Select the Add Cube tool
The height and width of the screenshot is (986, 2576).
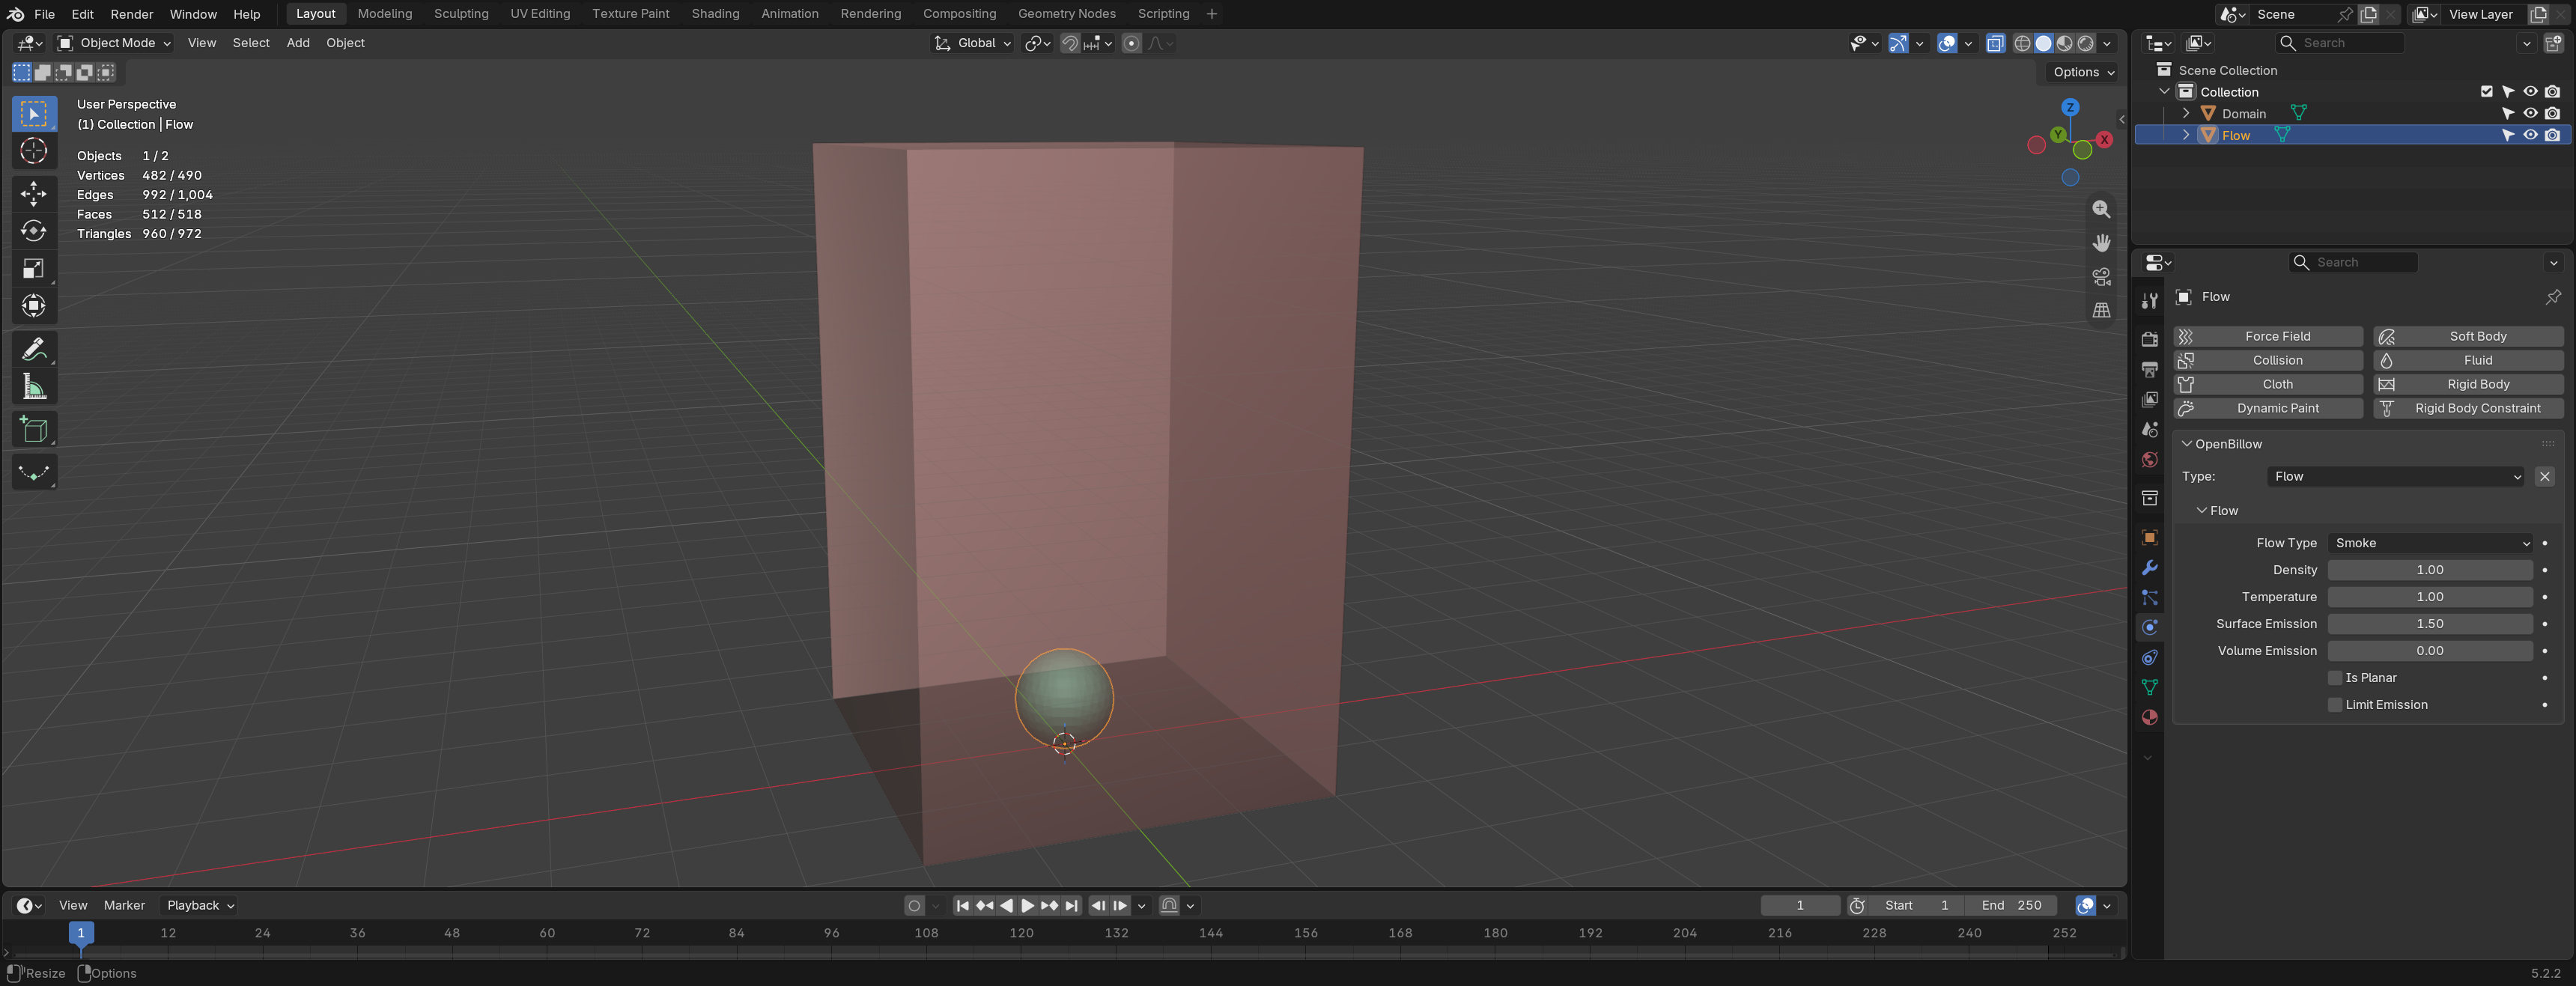34,430
